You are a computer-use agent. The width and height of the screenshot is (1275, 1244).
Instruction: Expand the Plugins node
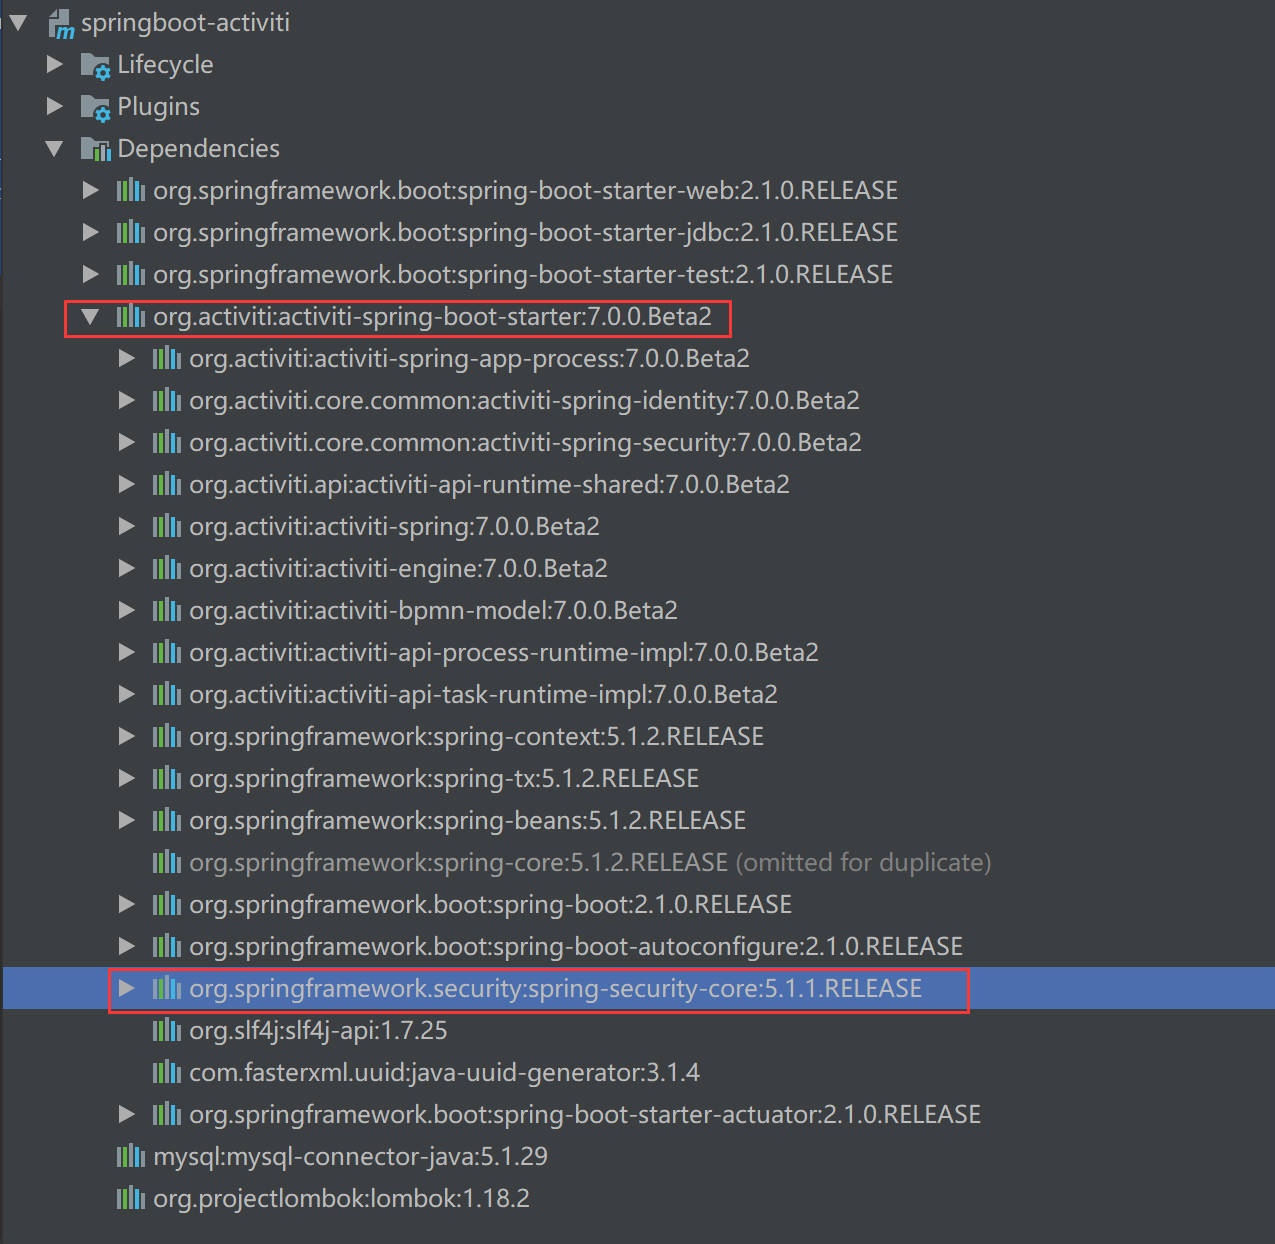55,106
